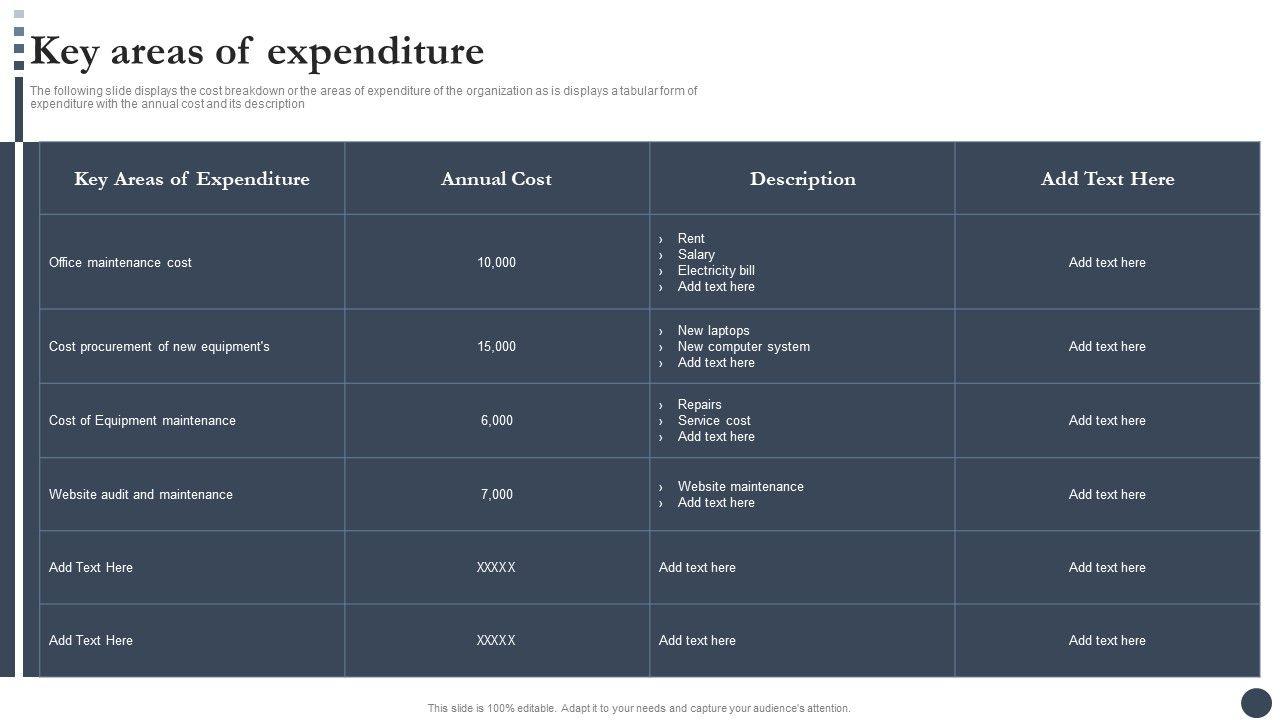Select the 'Service cost' bullet item
The width and height of the screenshot is (1280, 720).
click(x=714, y=421)
